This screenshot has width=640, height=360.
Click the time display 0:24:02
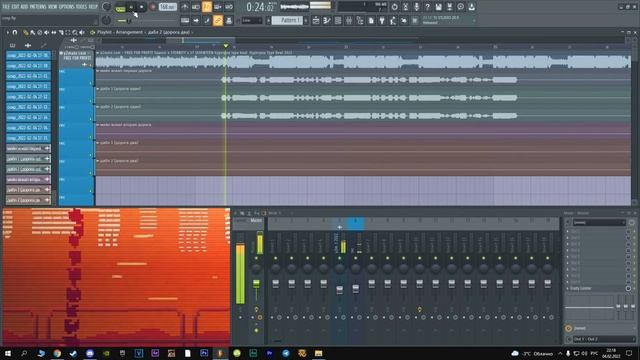click(x=260, y=7)
